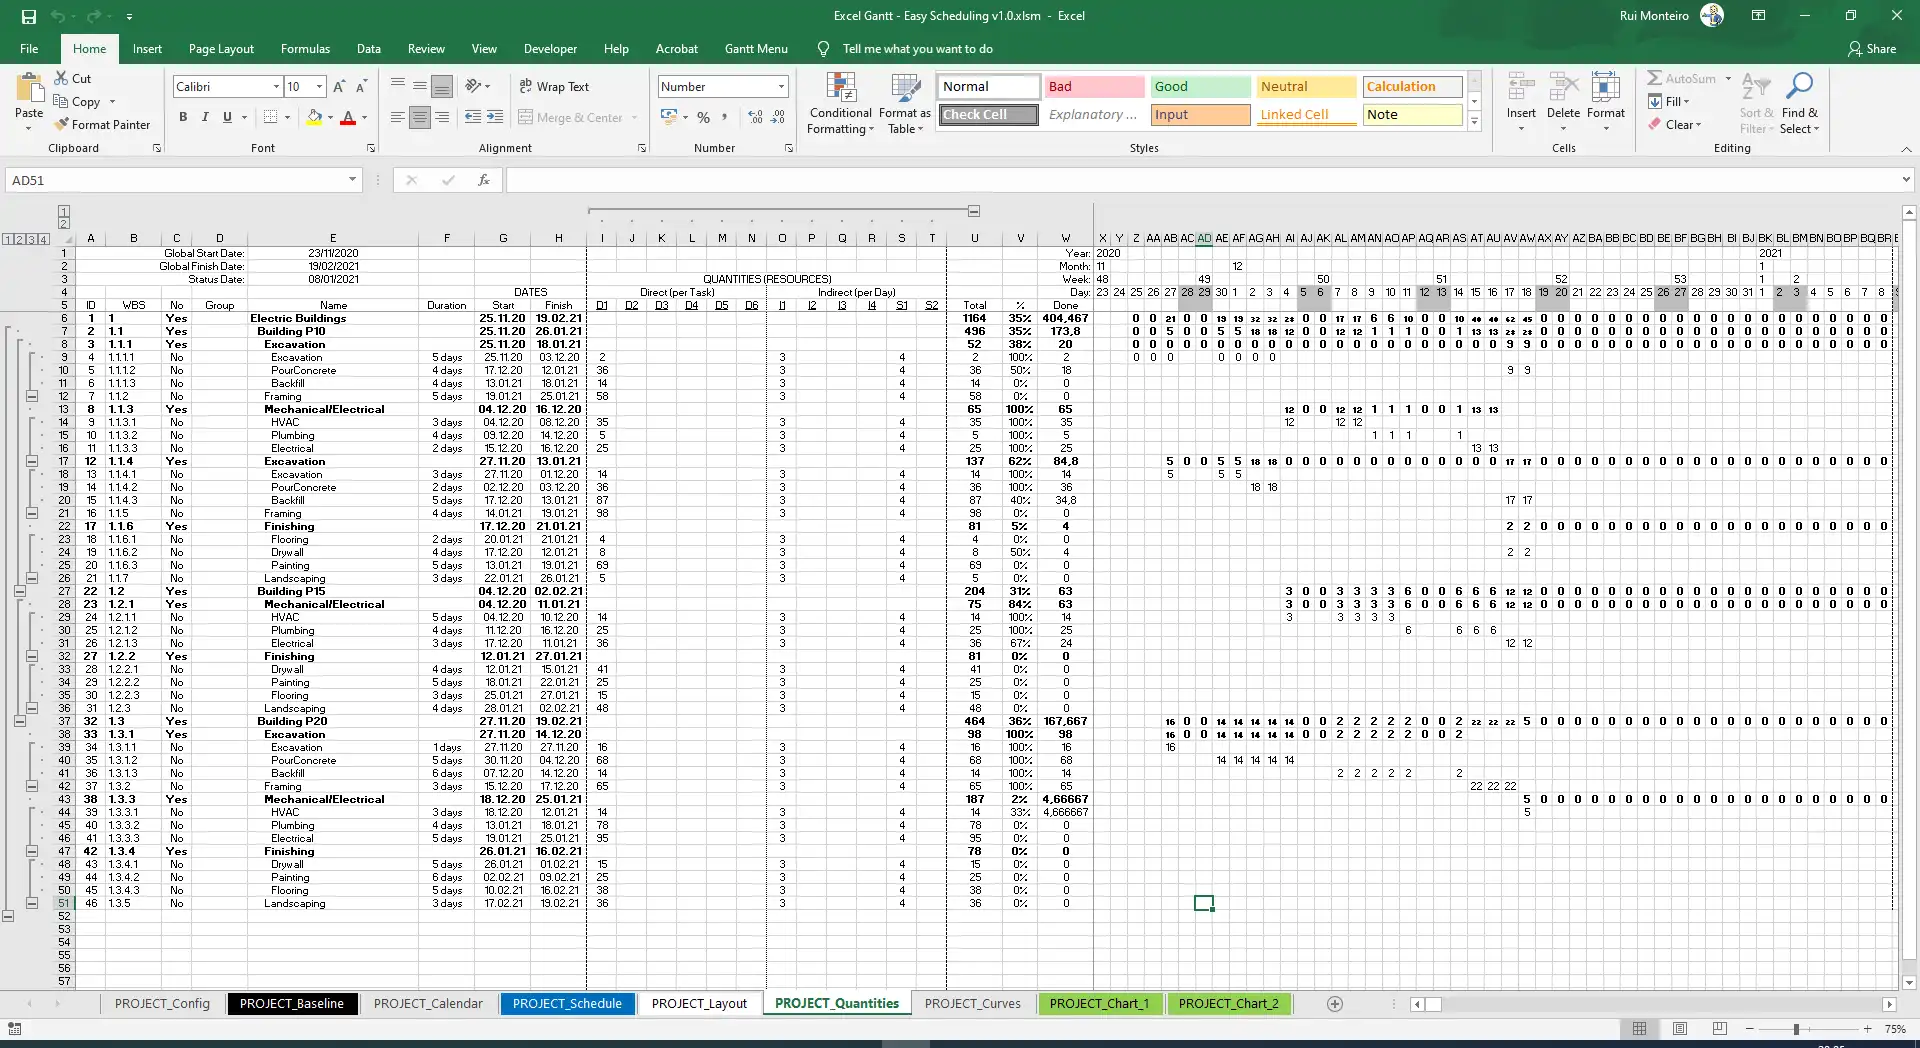1920x1048 pixels.
Task: Apply comma style number format
Action: [724, 117]
